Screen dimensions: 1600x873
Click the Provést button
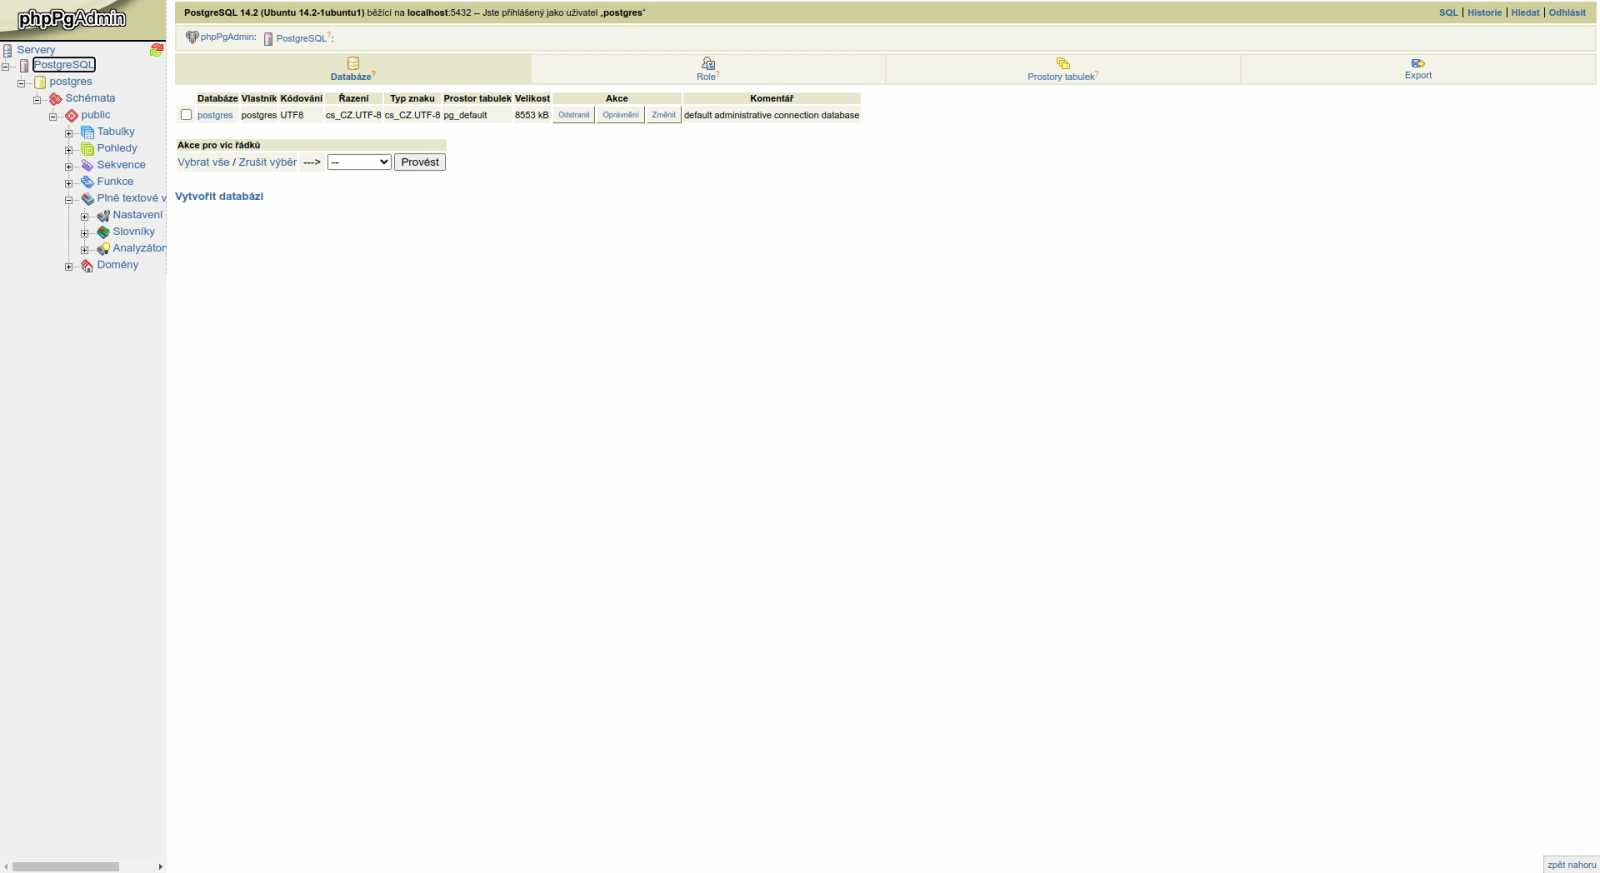420,162
